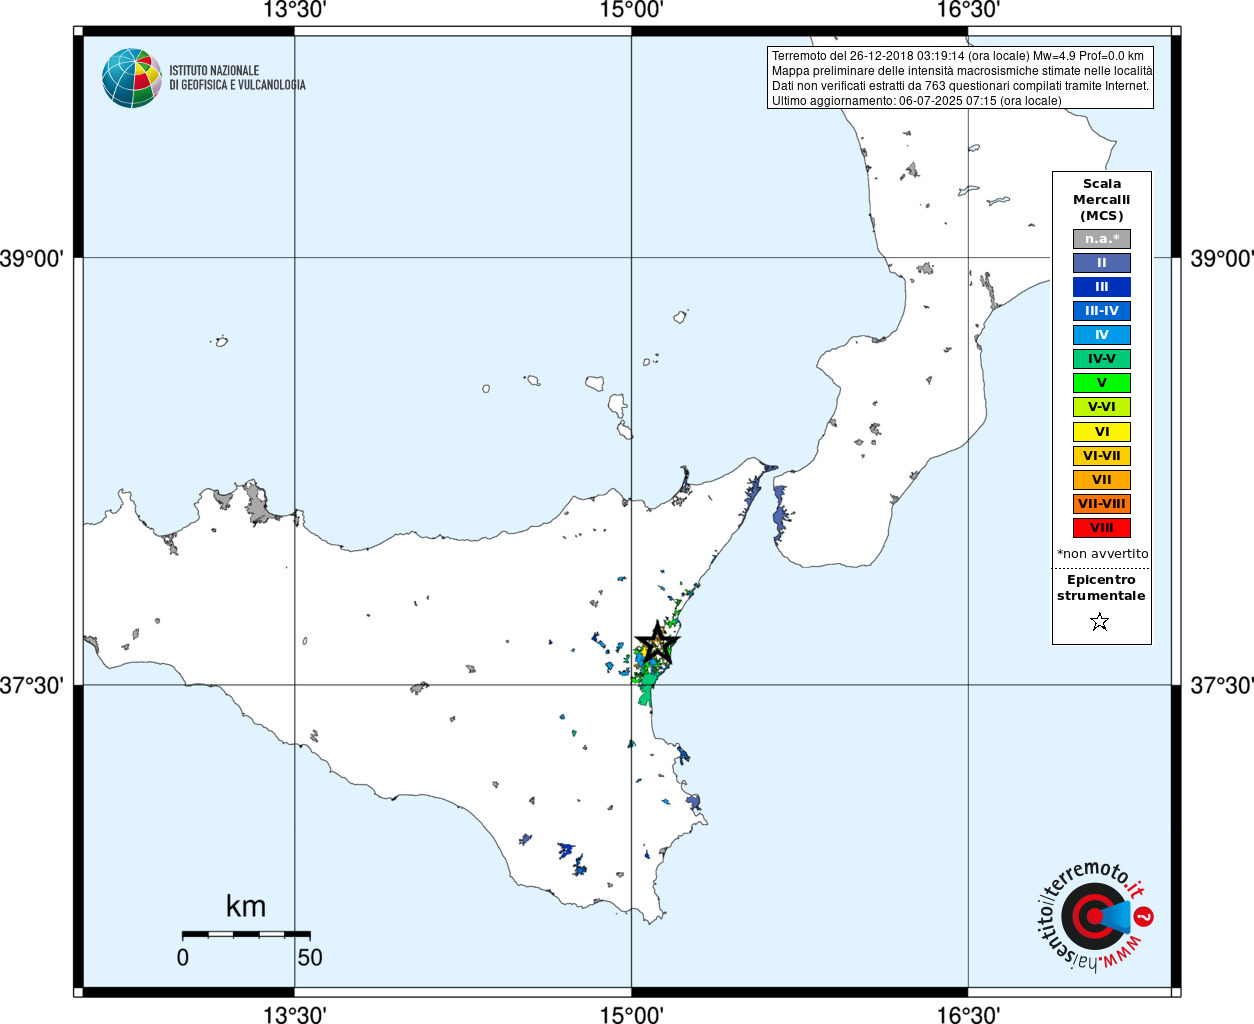The height and width of the screenshot is (1024, 1254).
Task: Click the epicenter star on the map
Action: [x=657, y=644]
